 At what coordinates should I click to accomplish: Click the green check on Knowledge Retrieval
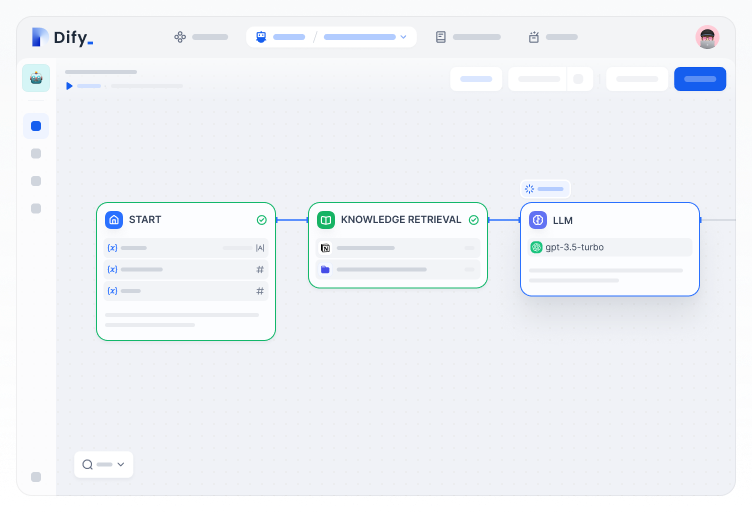tap(473, 220)
